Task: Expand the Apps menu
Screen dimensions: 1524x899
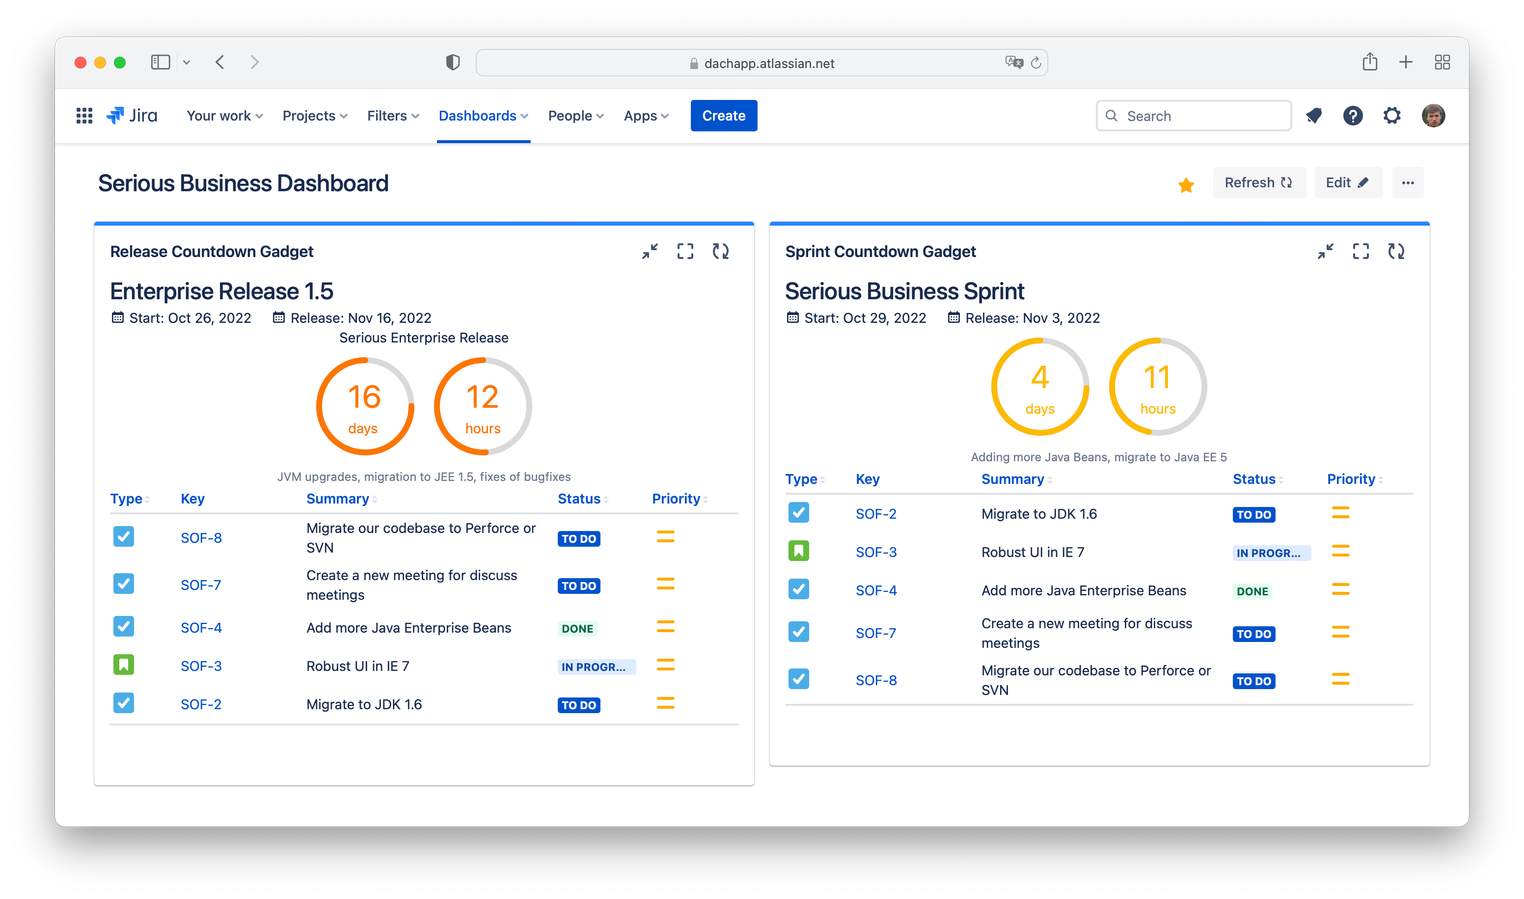Action: point(646,116)
